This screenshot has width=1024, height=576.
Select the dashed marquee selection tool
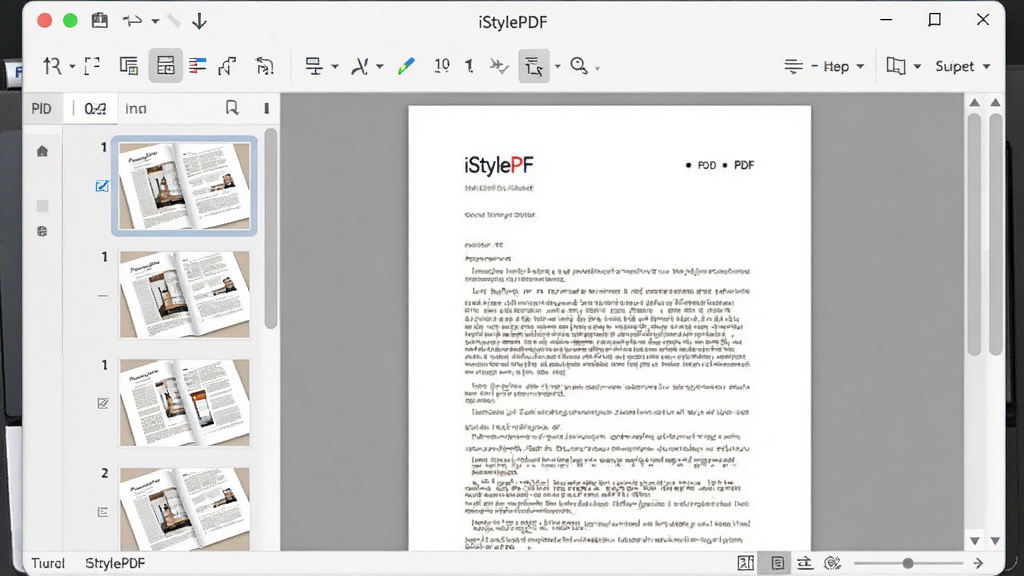point(92,66)
